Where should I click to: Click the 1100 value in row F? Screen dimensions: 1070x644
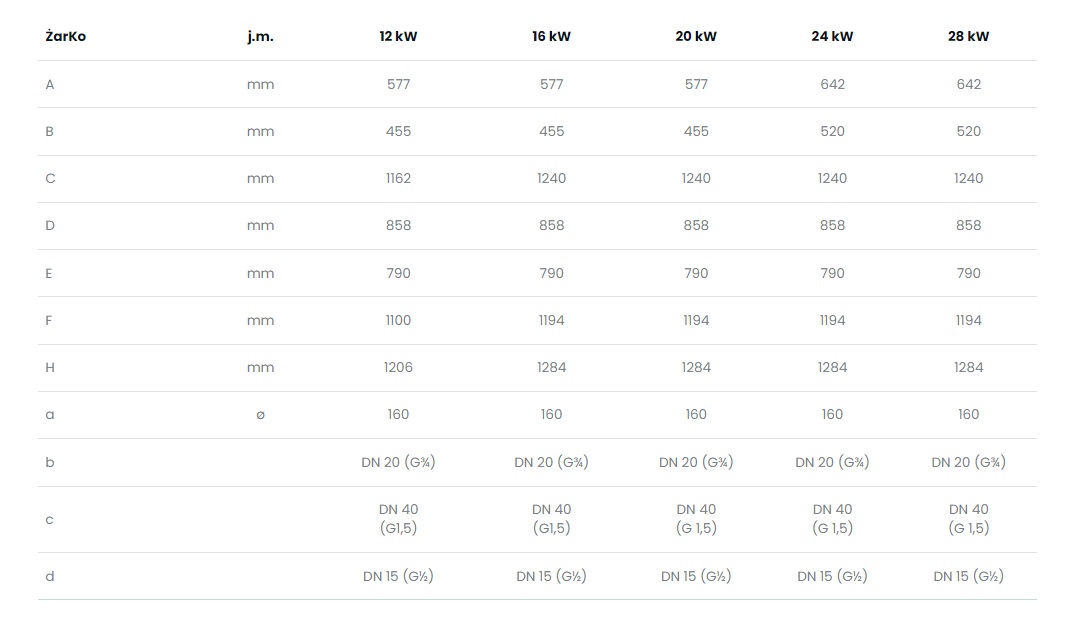[x=399, y=321]
